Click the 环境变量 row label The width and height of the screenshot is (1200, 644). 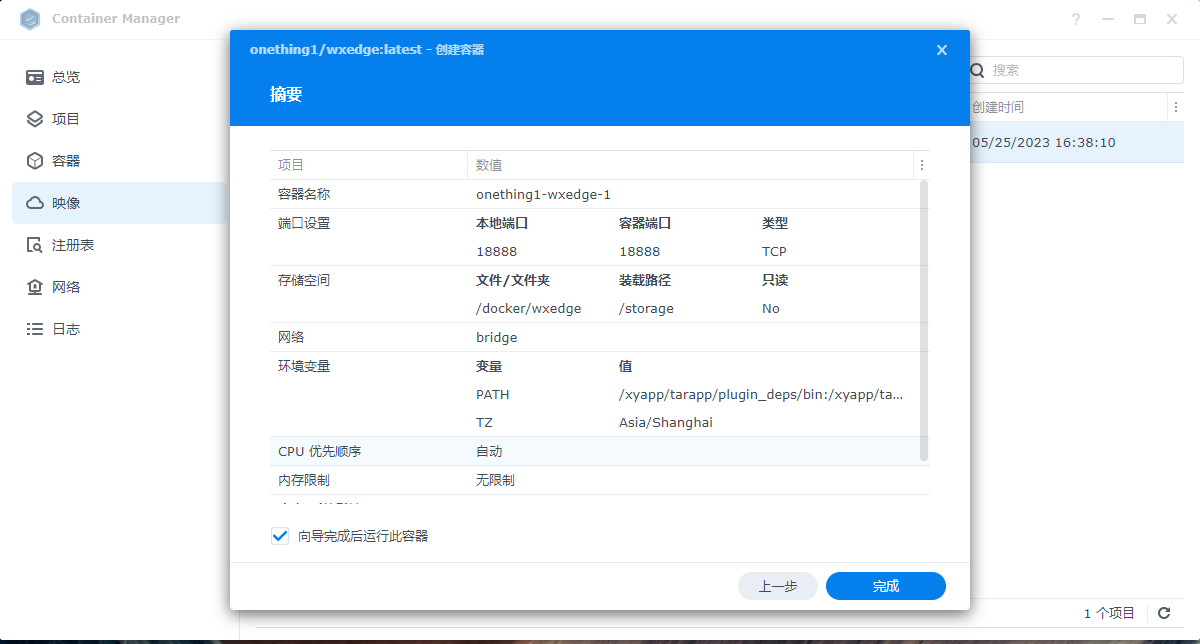304,366
